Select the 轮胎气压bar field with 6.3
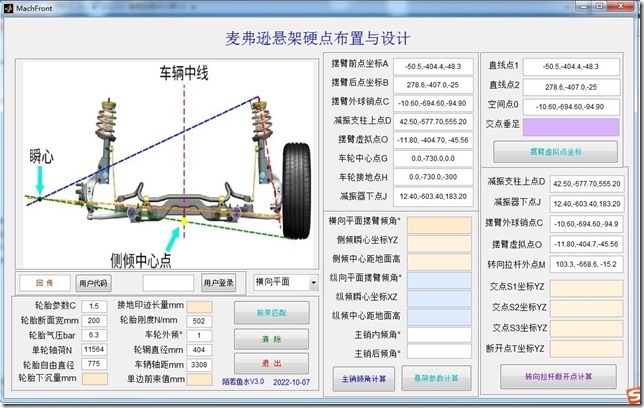 click(x=94, y=335)
